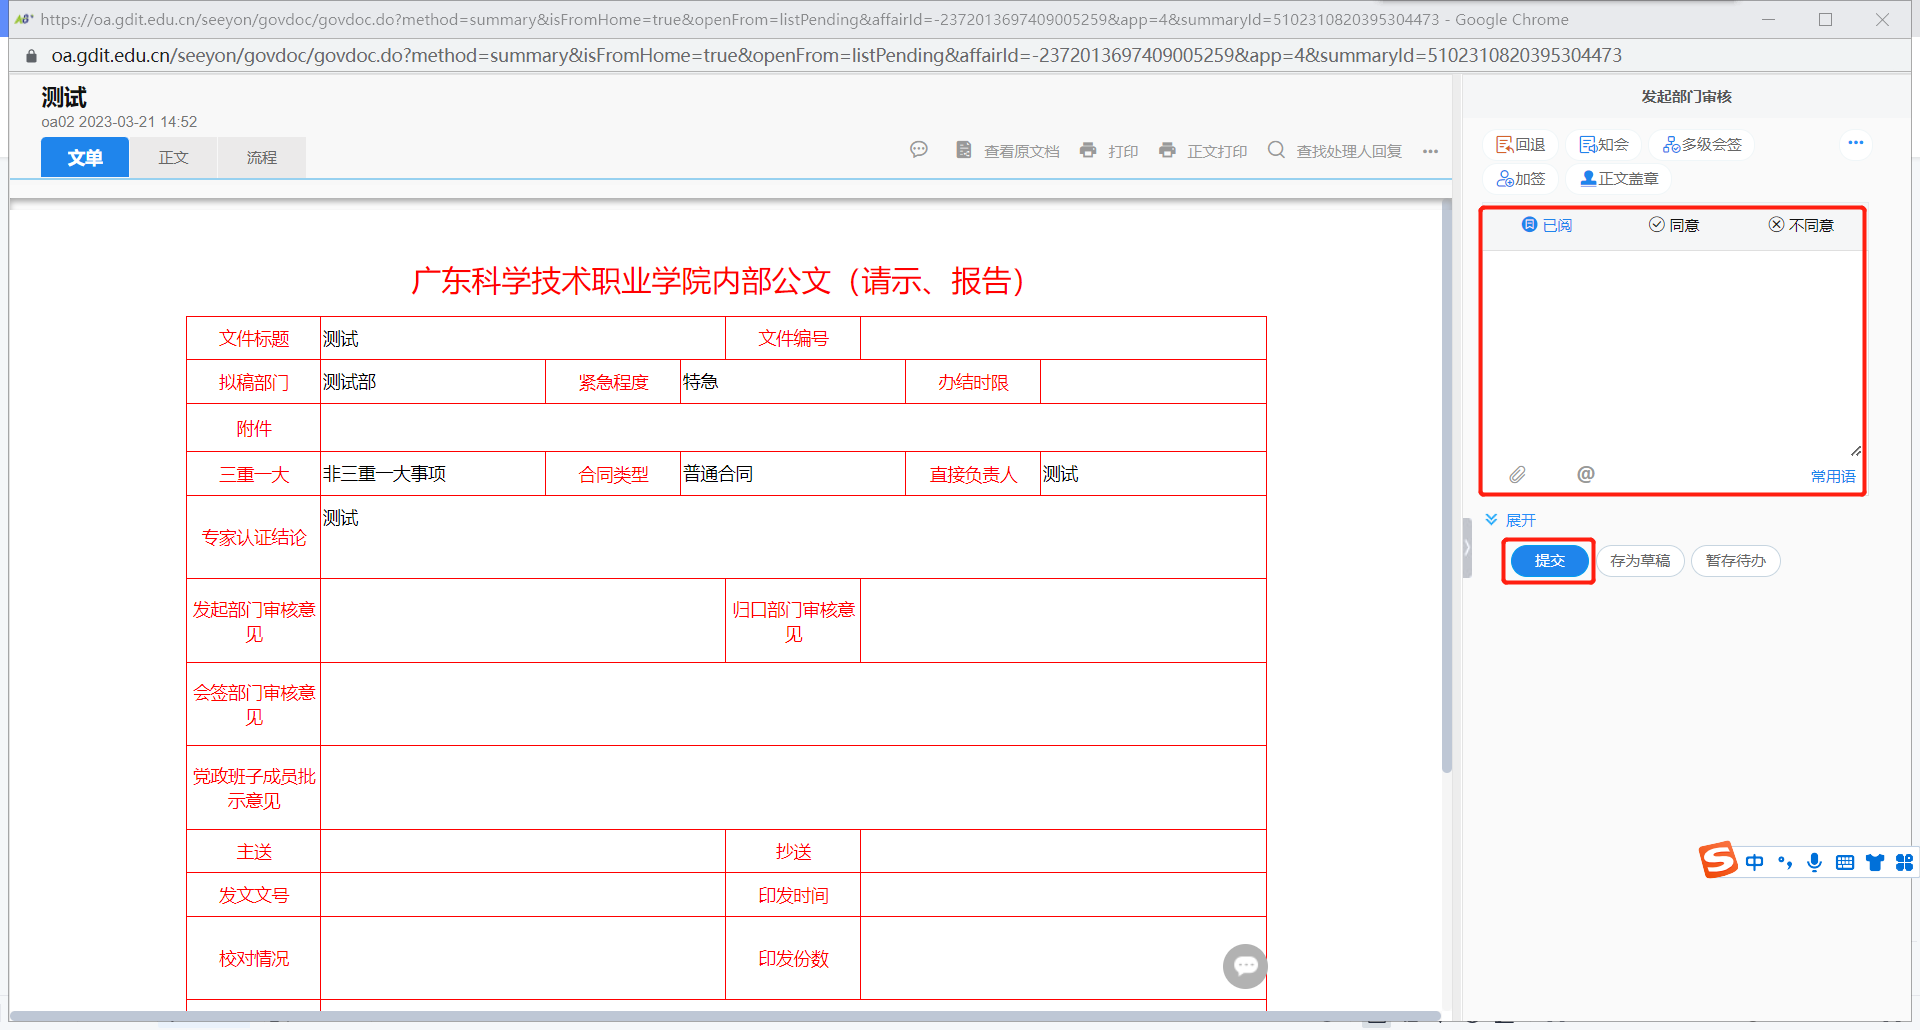Open the 常用语 common phrases link
Image resolution: width=1920 pixels, height=1030 pixels.
(x=1833, y=476)
